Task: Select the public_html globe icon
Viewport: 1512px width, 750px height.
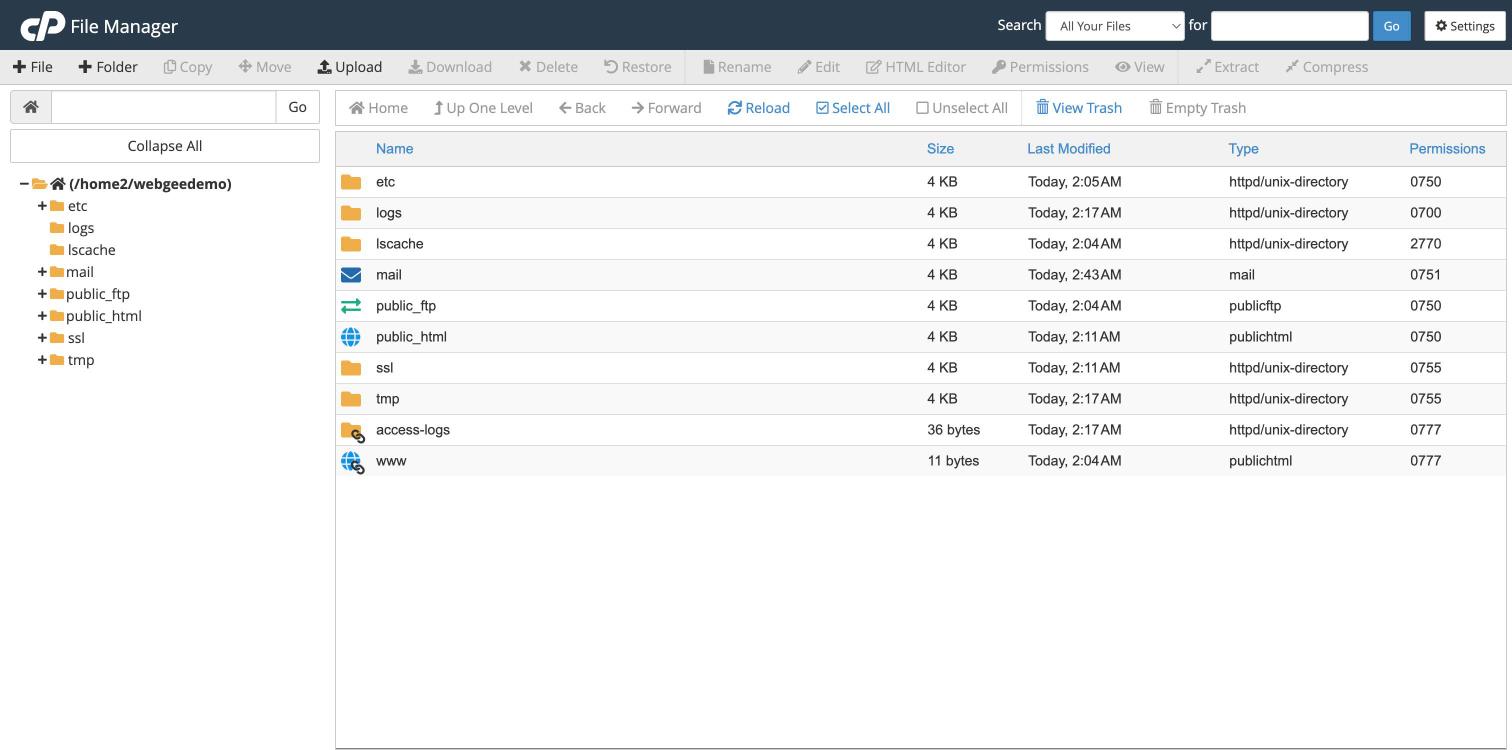Action: pos(351,337)
